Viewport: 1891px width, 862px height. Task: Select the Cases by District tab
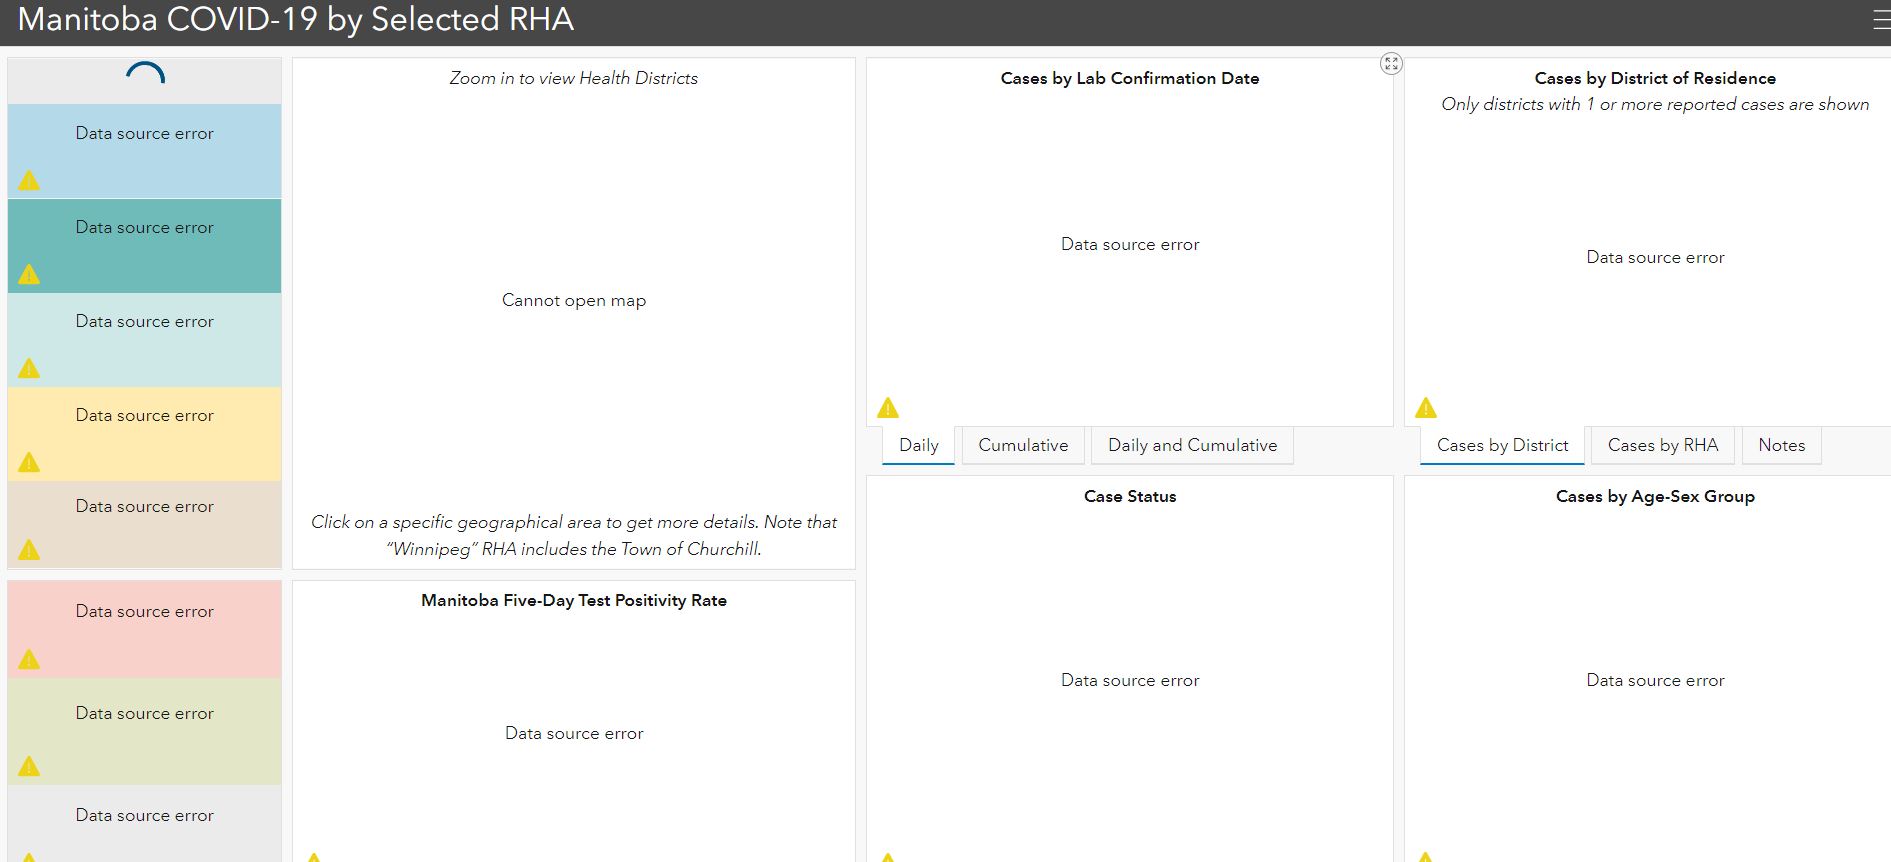[x=1502, y=446]
